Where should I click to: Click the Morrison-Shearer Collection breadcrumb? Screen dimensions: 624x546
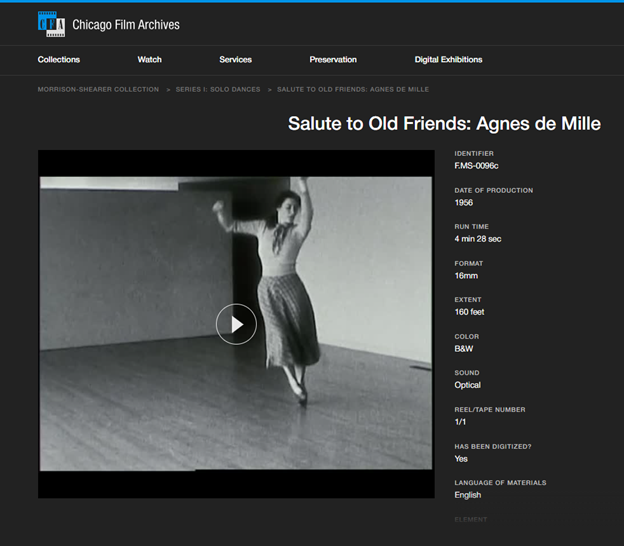pos(98,90)
